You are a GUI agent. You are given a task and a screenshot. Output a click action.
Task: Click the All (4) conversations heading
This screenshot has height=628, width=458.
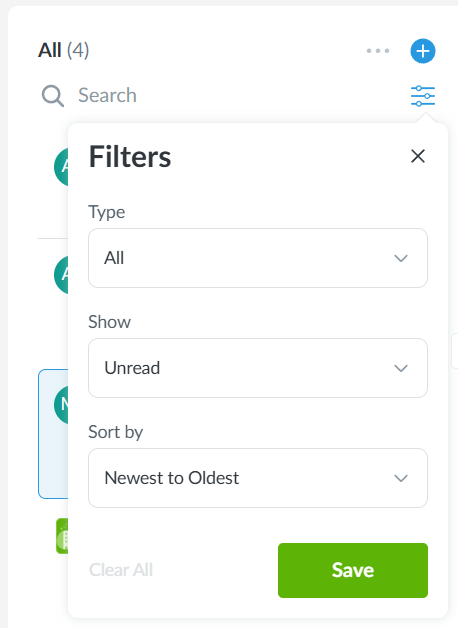(x=64, y=50)
